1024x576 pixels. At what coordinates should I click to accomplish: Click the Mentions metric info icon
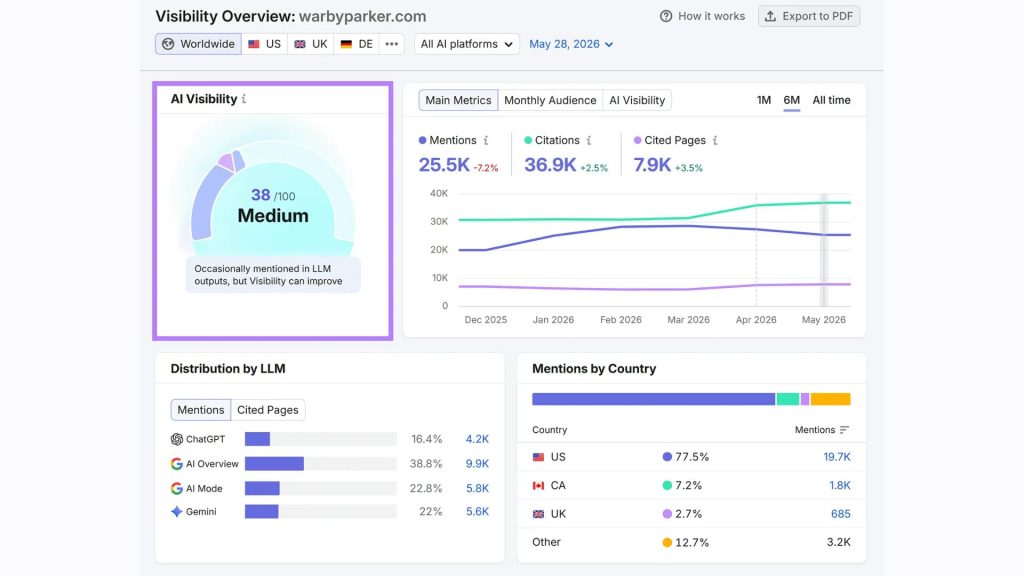(x=486, y=140)
